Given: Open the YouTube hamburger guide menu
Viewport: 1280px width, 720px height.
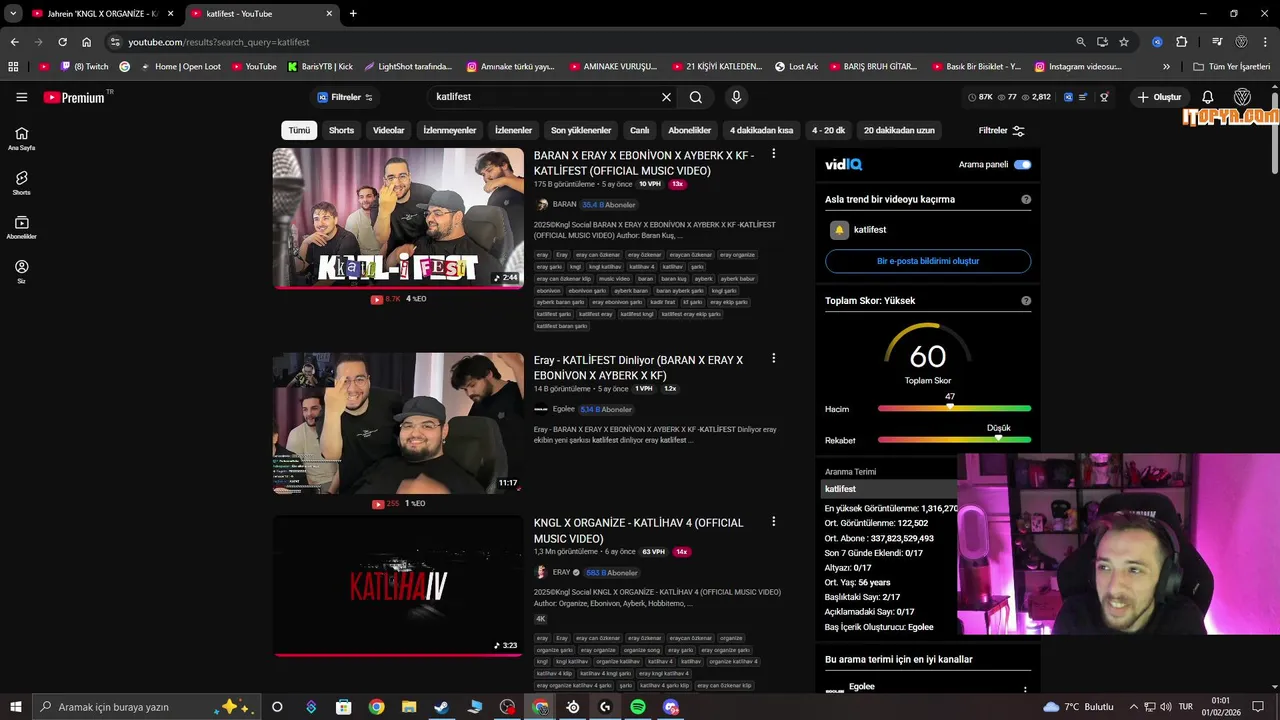Looking at the screenshot, I should click(x=21, y=97).
